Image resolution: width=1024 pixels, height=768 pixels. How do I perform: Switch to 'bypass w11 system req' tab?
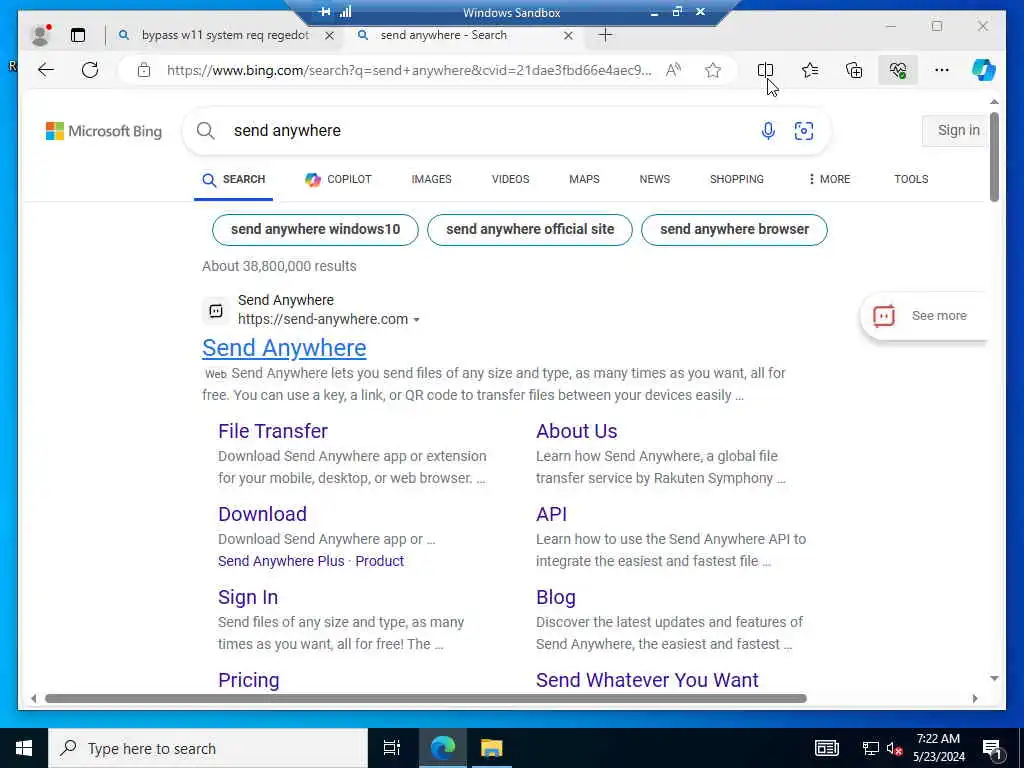[x=225, y=35]
